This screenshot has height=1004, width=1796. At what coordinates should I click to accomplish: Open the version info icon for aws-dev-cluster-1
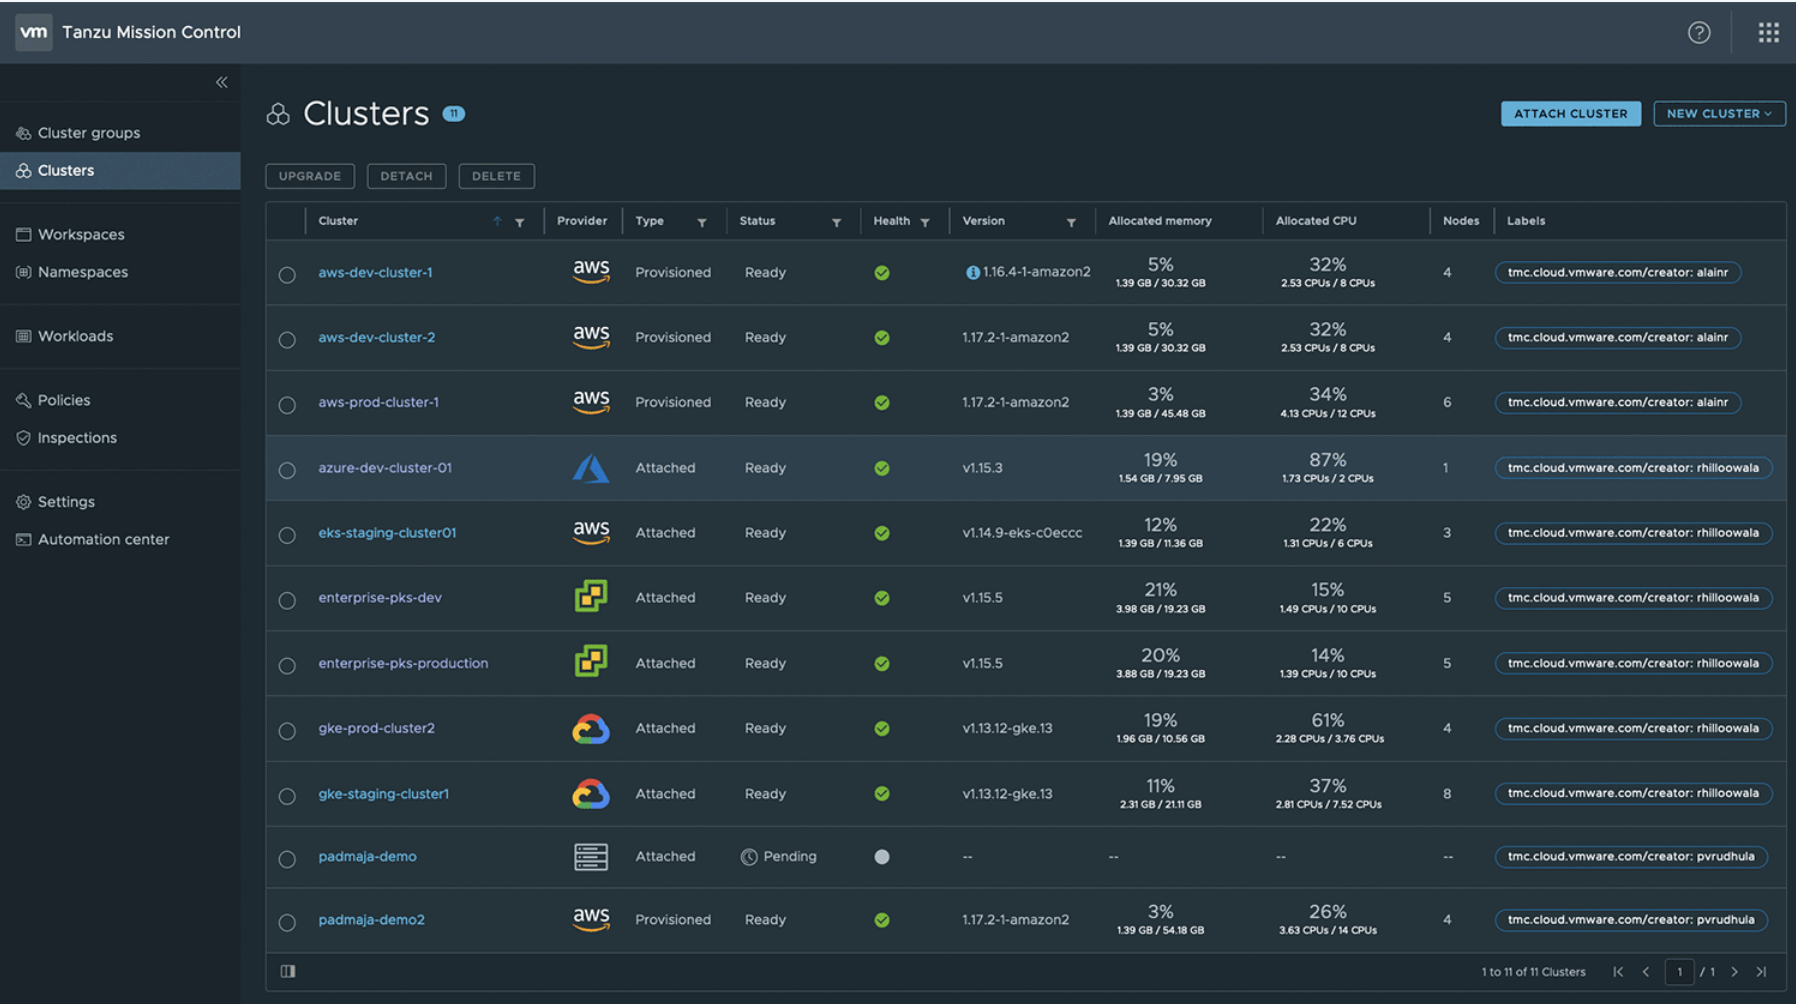click(x=971, y=271)
